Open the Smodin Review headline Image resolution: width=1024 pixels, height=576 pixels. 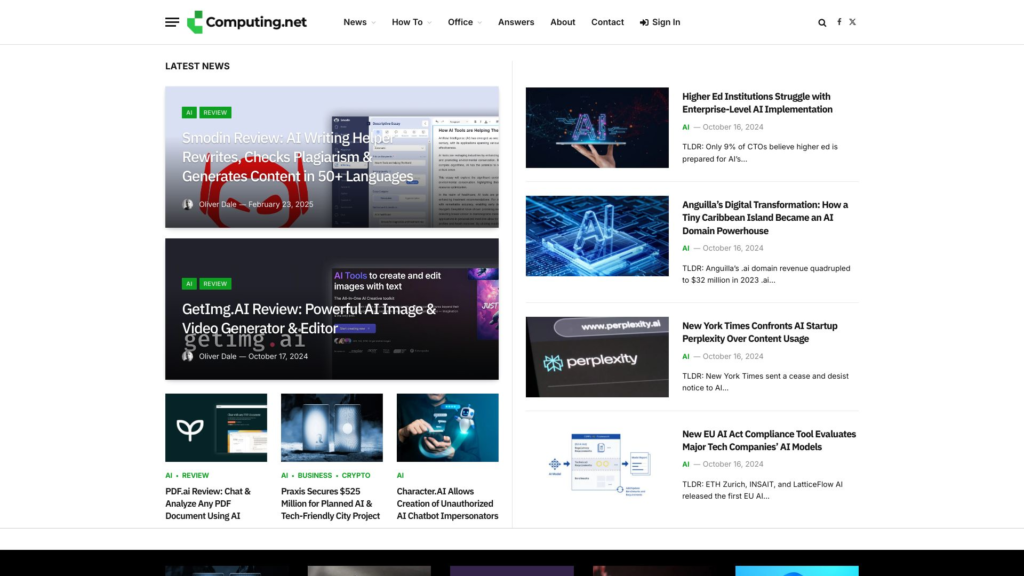[x=298, y=157]
